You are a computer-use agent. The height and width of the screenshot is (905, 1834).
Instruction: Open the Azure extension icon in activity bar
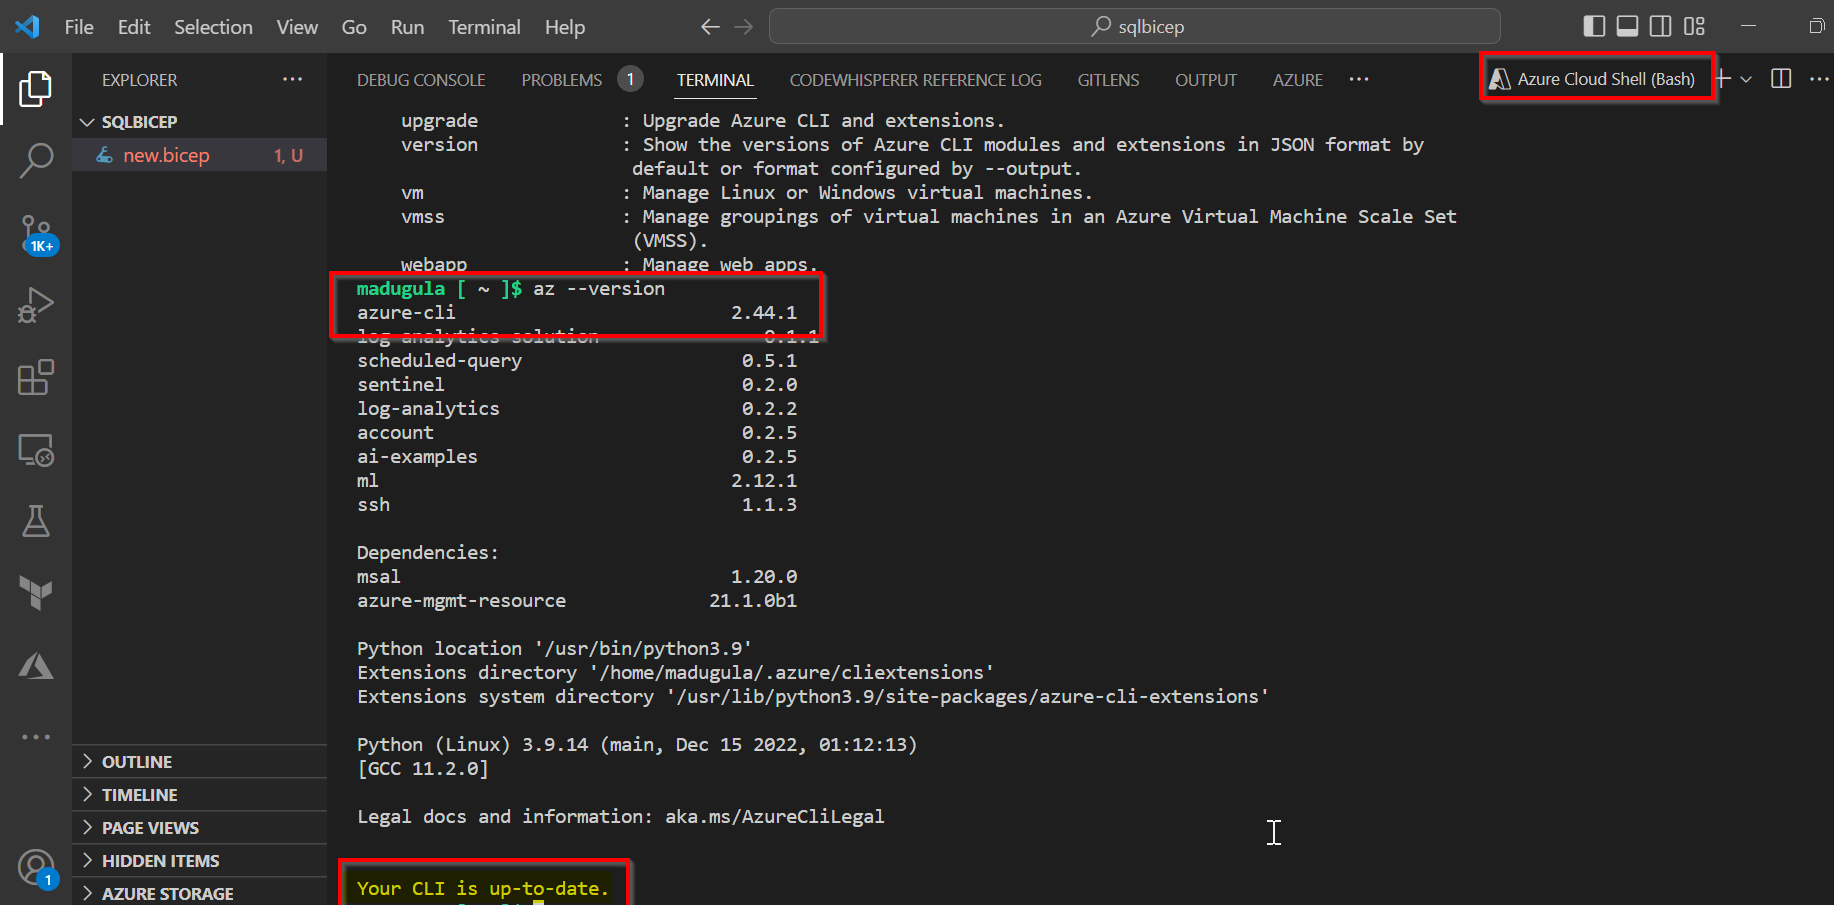(x=36, y=665)
